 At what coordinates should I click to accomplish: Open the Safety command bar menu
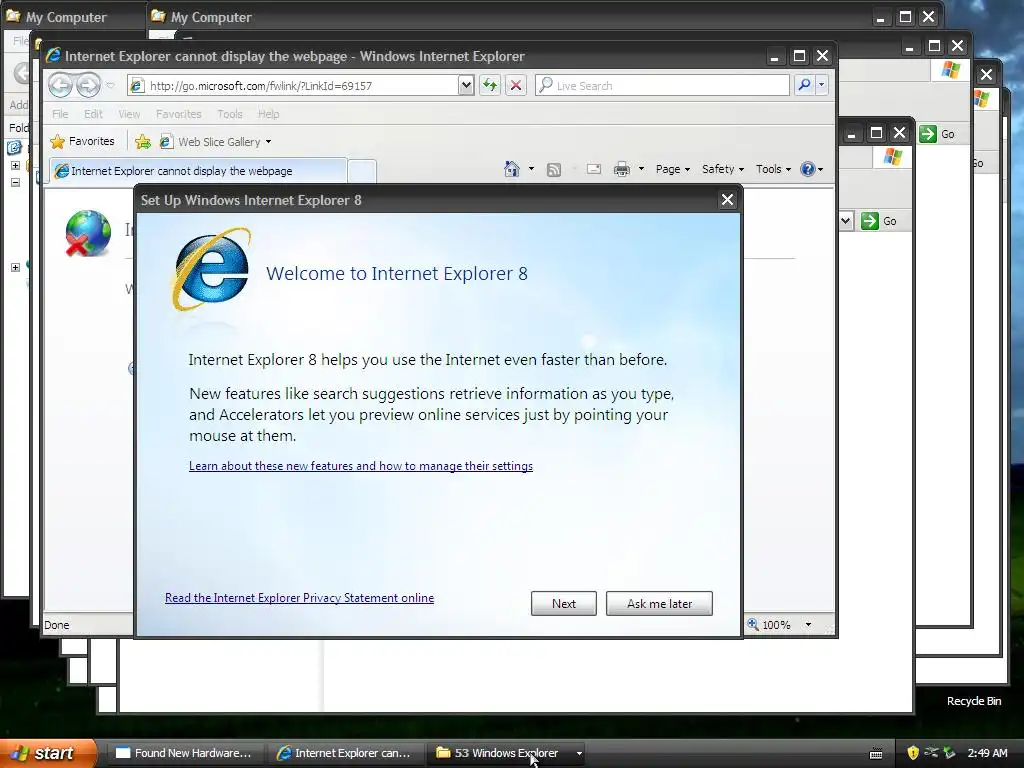[722, 169]
